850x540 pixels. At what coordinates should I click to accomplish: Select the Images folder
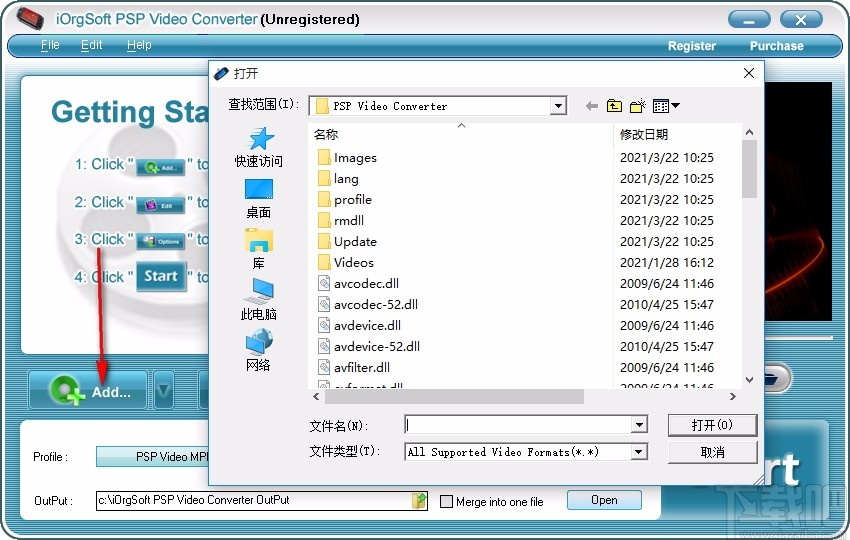pos(347,158)
